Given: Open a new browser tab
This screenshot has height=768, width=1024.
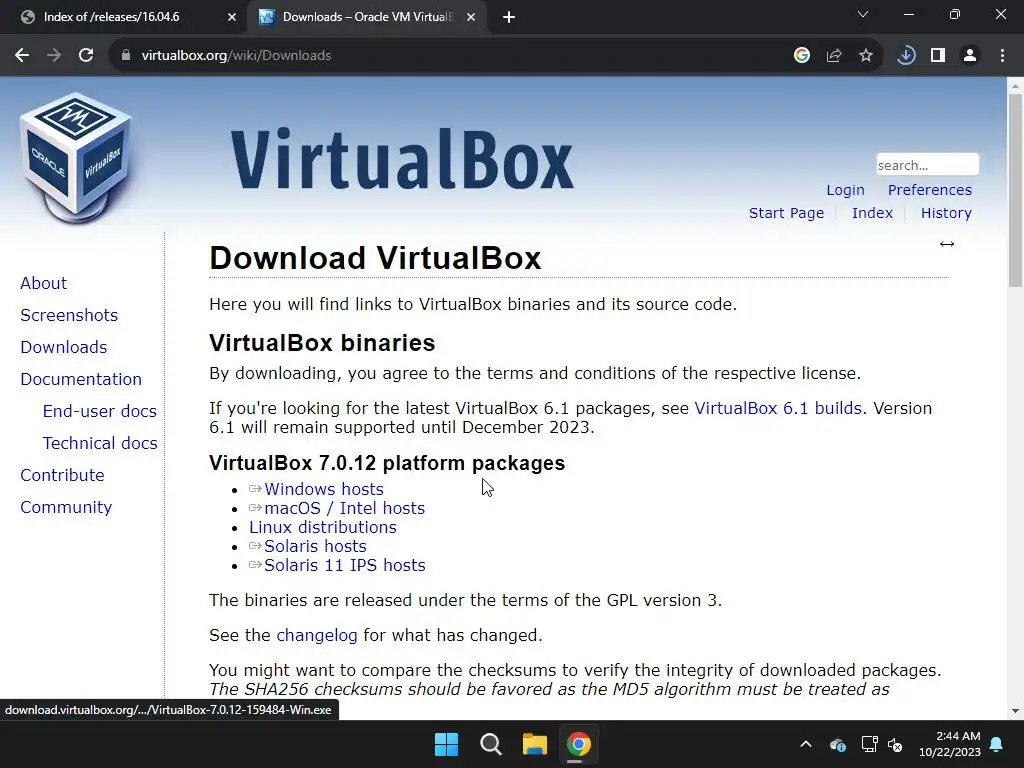Looking at the screenshot, I should point(509,17).
